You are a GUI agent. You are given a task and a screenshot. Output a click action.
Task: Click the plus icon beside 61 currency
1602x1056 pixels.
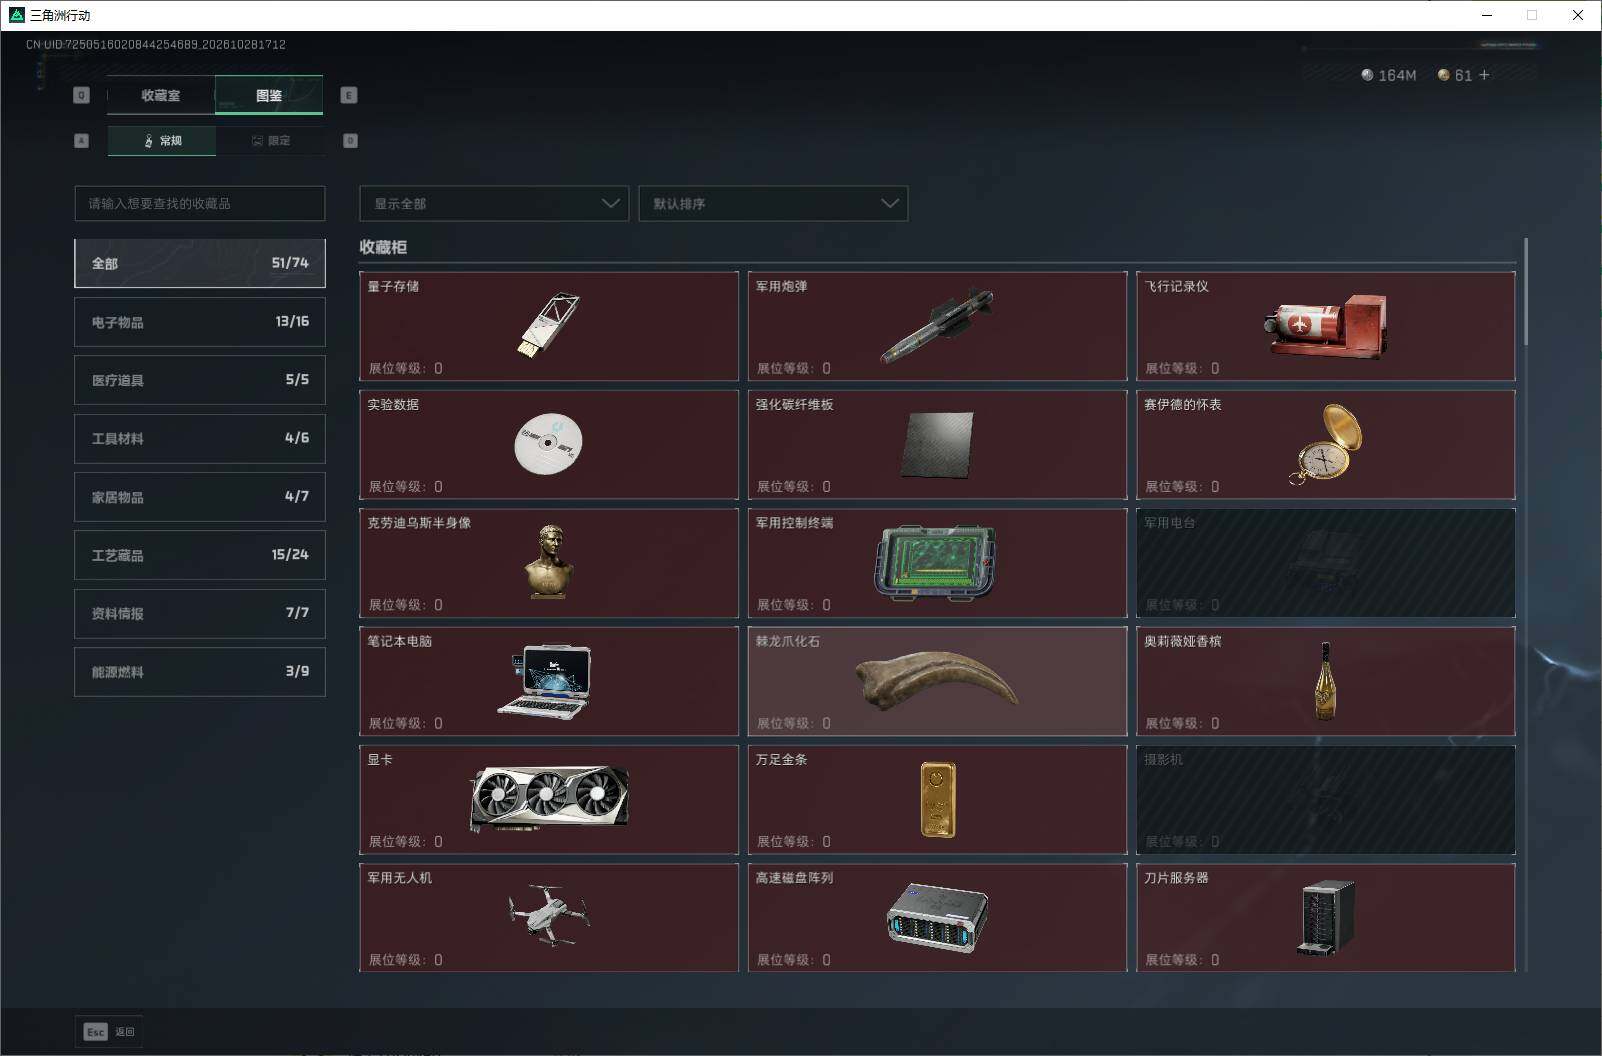coord(1484,75)
